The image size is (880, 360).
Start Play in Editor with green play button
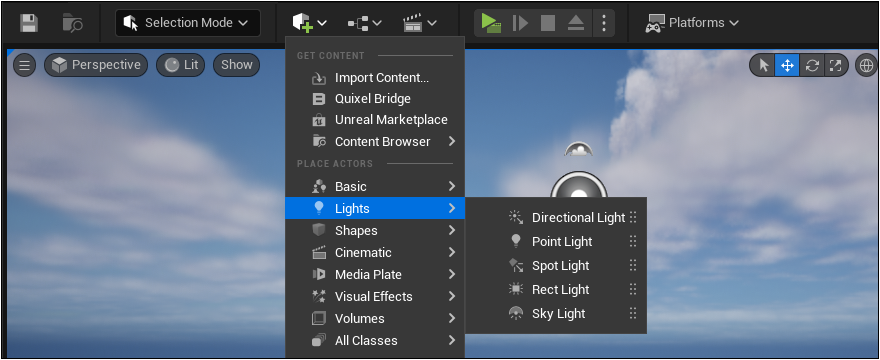[x=491, y=23]
